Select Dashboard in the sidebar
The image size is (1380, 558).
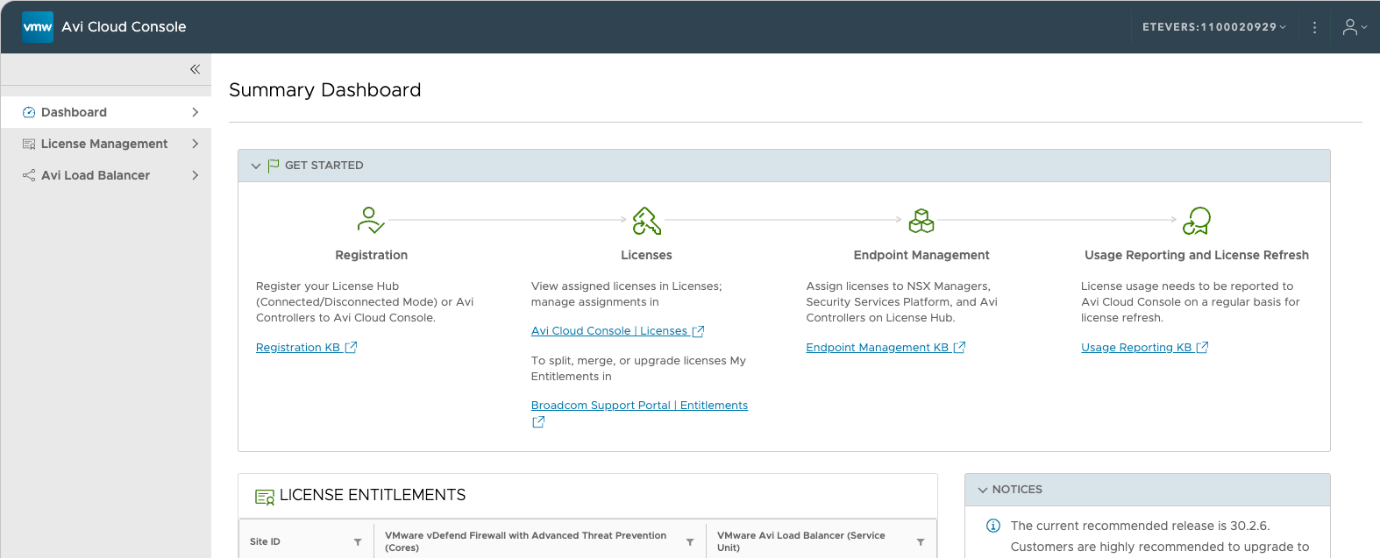(x=106, y=112)
